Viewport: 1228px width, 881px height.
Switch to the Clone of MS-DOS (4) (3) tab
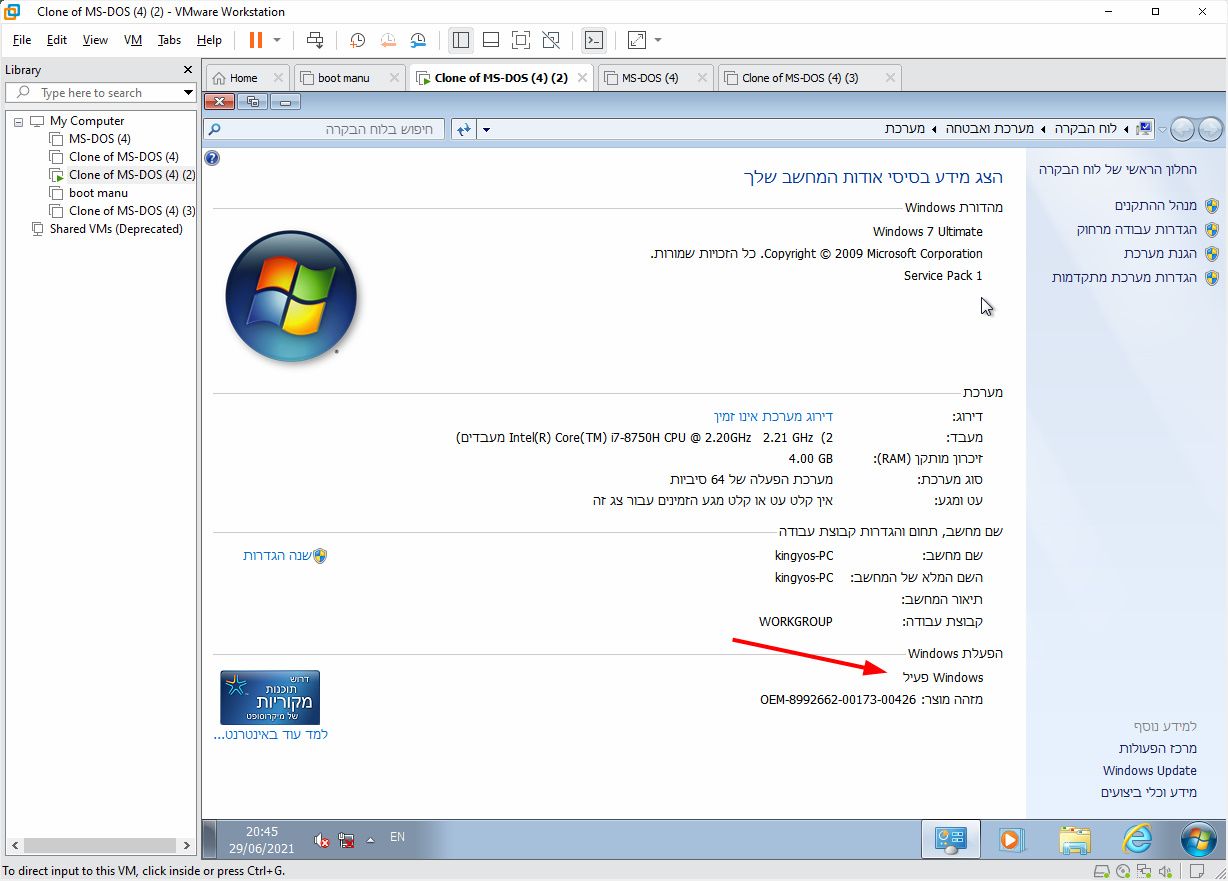click(x=800, y=78)
